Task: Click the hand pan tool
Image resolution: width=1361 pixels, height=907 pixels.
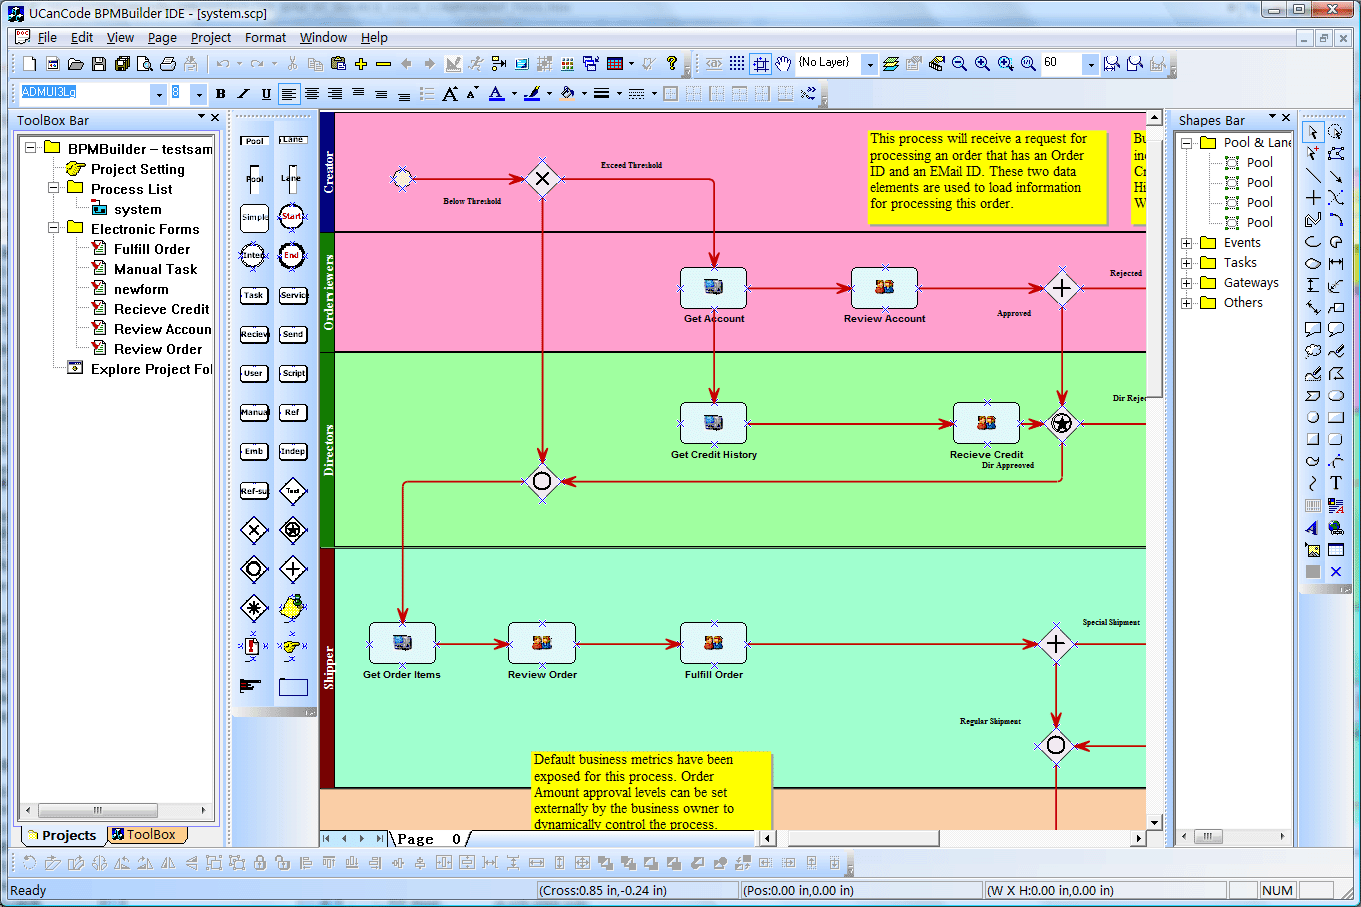Action: pyautogui.click(x=783, y=64)
